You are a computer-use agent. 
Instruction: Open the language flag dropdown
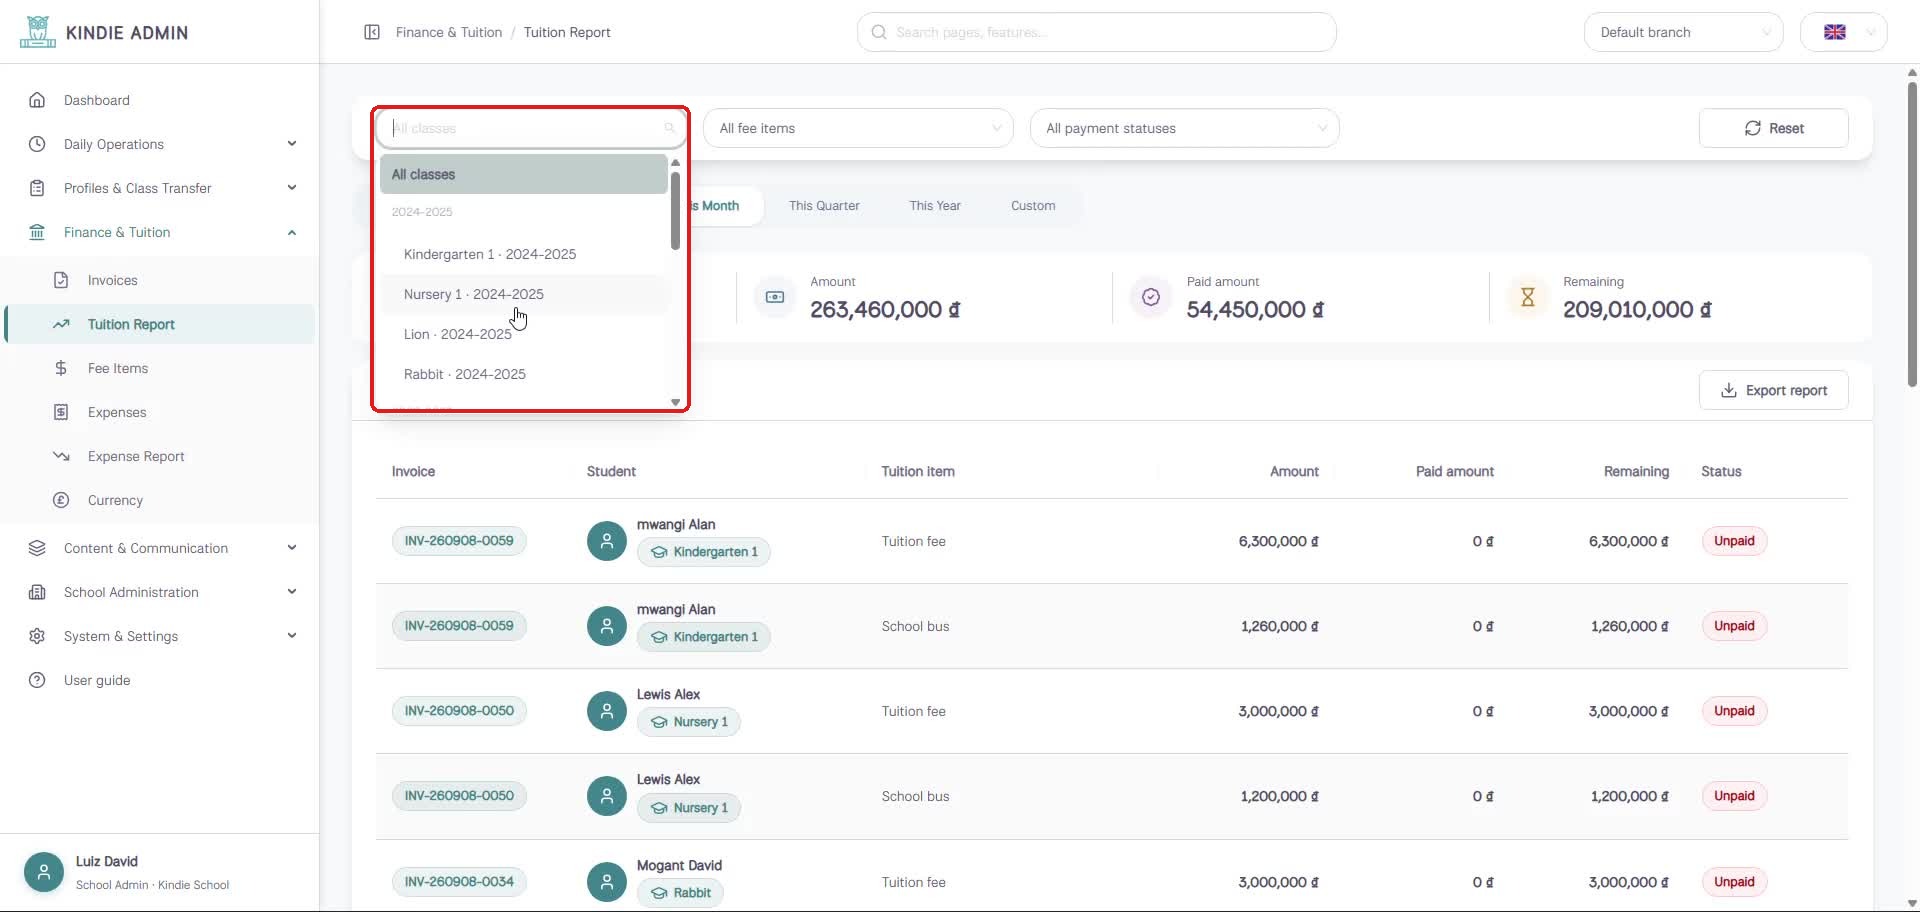click(1843, 32)
